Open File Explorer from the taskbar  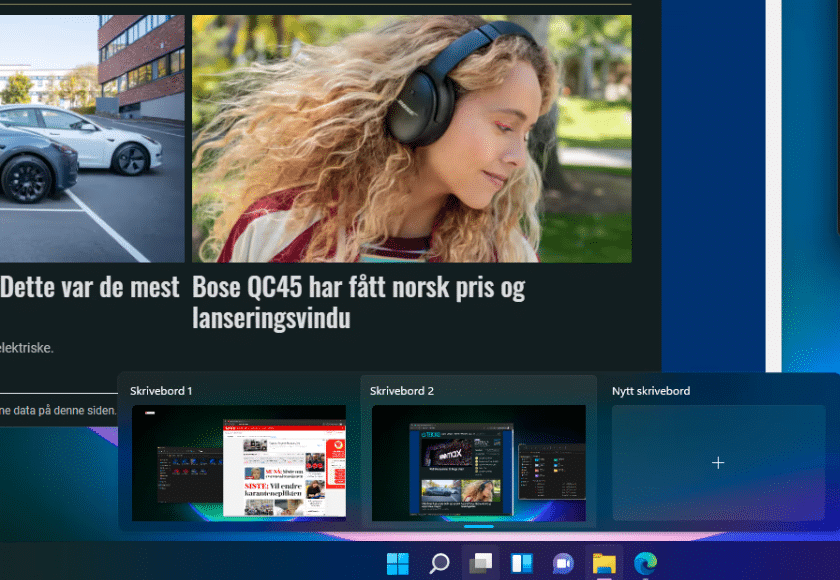[604, 563]
